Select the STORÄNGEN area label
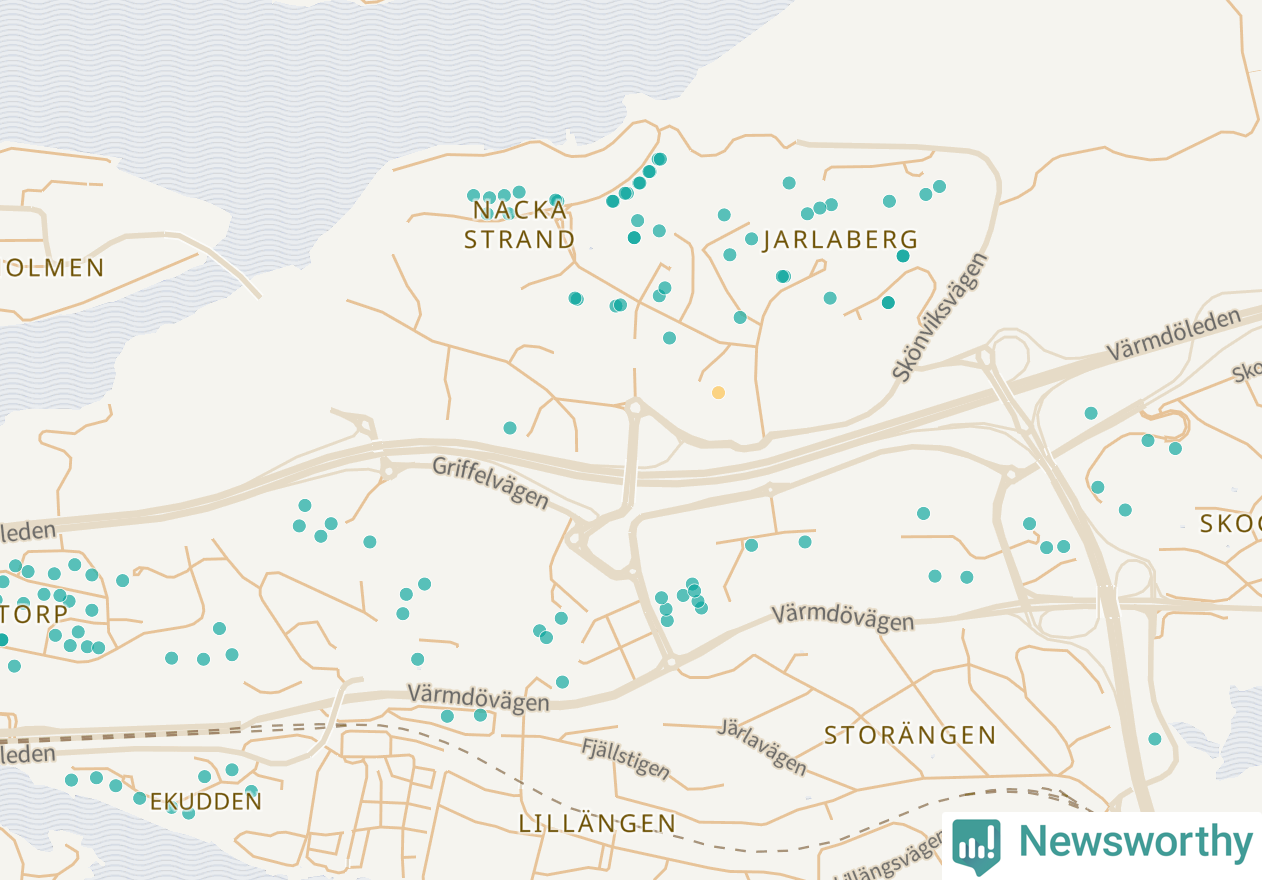Image resolution: width=1262 pixels, height=880 pixels. tap(910, 736)
